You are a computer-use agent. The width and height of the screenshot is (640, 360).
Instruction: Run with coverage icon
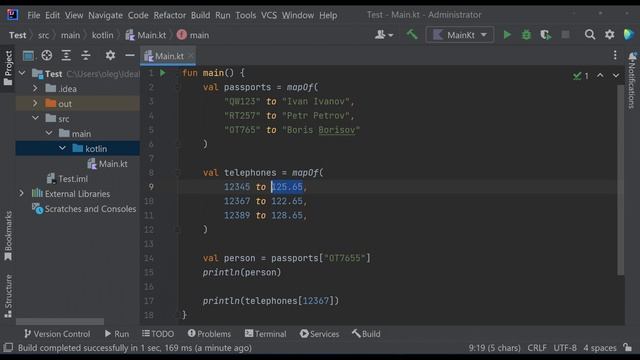[546, 35]
